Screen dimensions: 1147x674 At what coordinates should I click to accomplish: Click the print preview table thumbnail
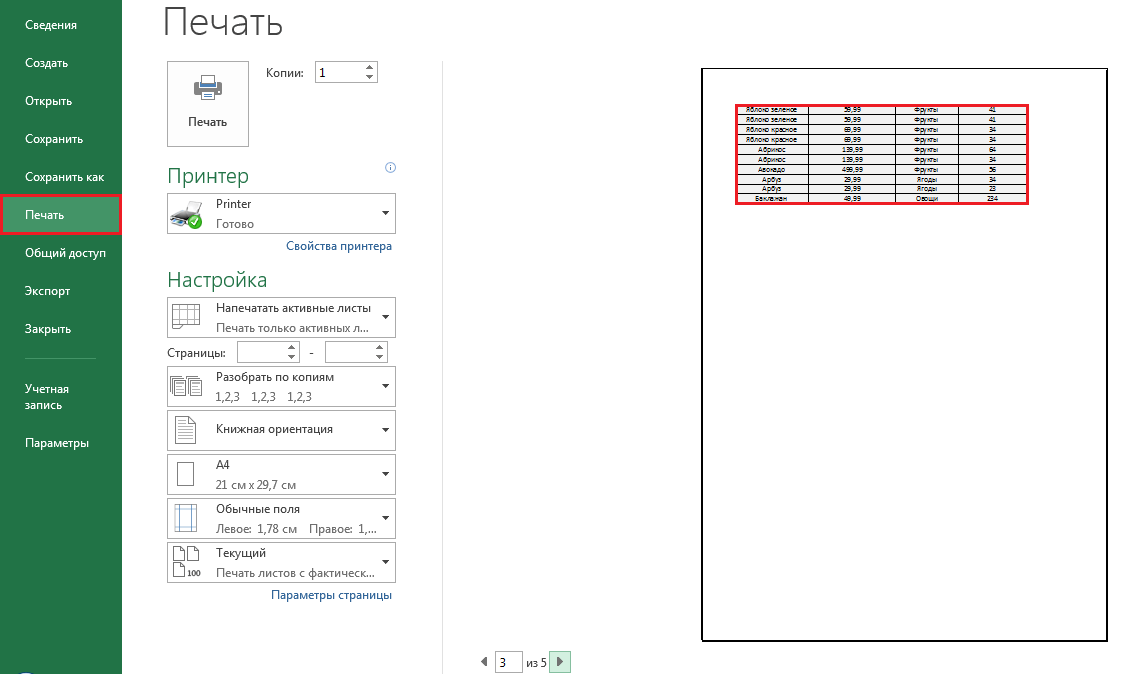(881, 154)
